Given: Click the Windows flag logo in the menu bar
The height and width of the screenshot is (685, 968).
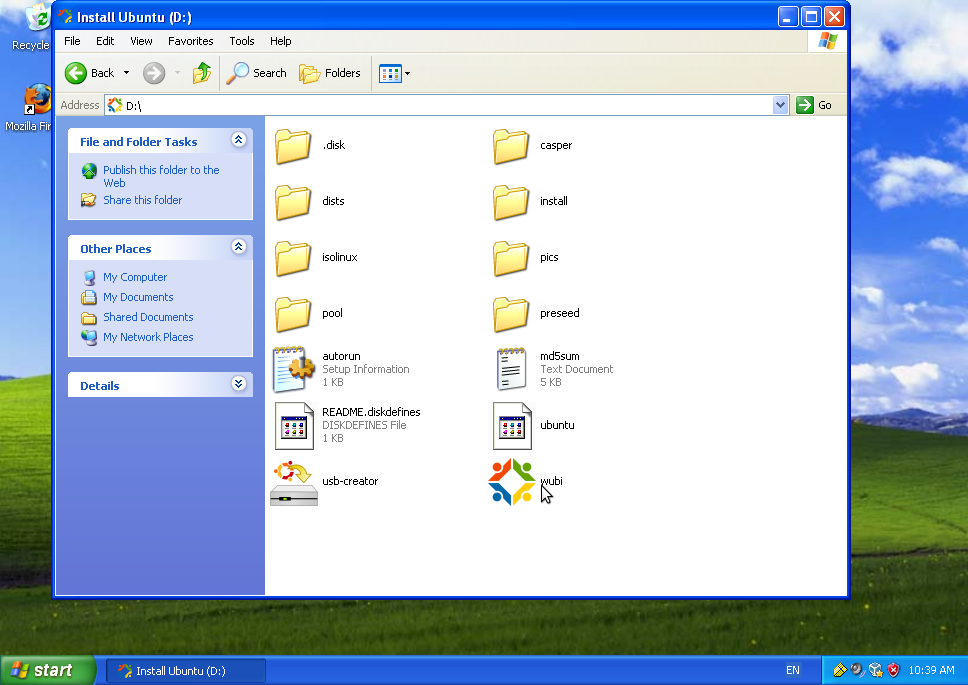Looking at the screenshot, I should coord(828,41).
